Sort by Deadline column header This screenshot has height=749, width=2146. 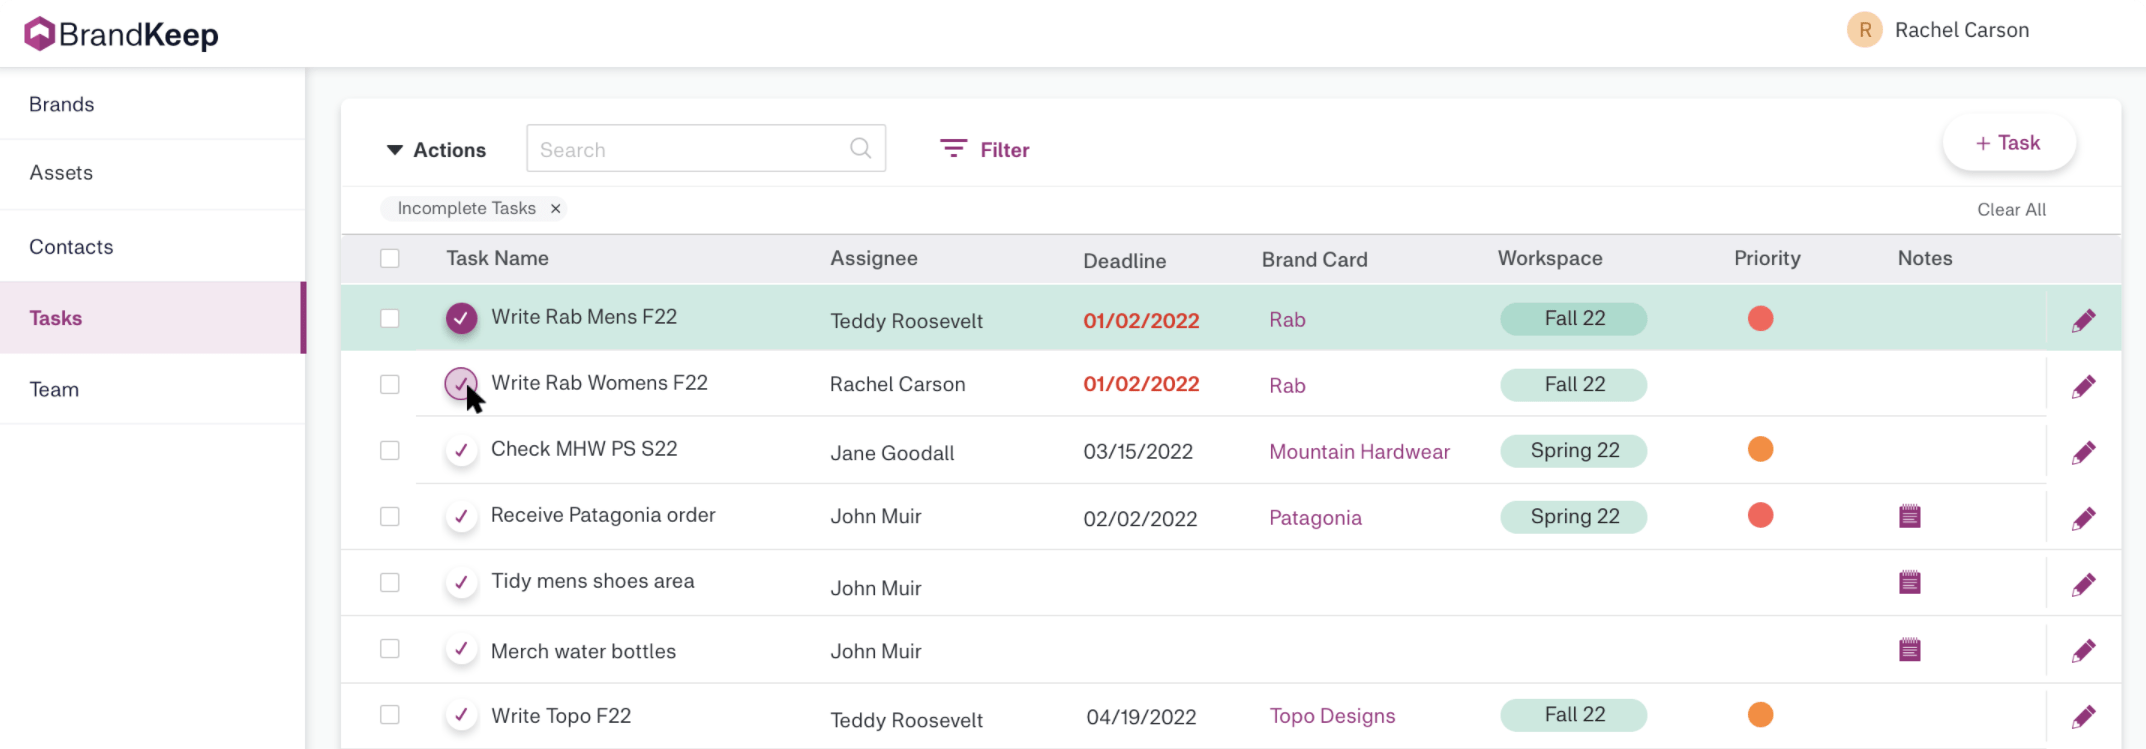pos(1124,261)
